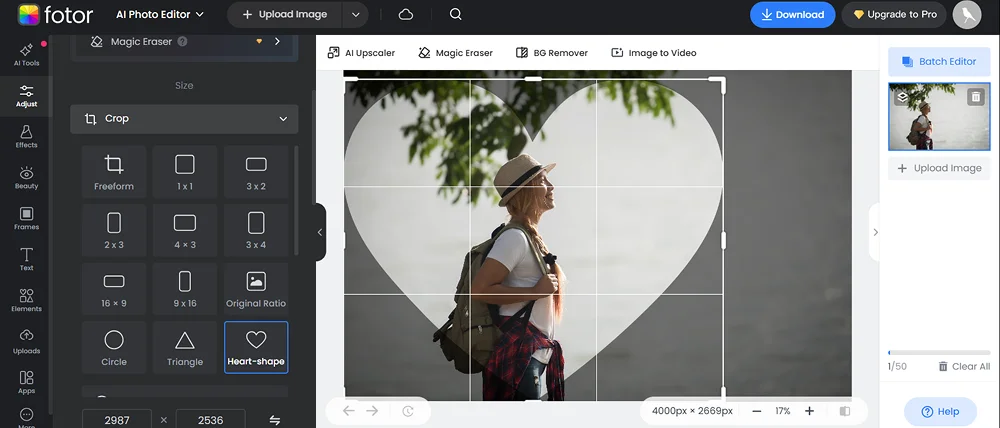This screenshot has width=1000, height=428.
Task: Select the Heart-shape crop option
Action: coord(256,346)
